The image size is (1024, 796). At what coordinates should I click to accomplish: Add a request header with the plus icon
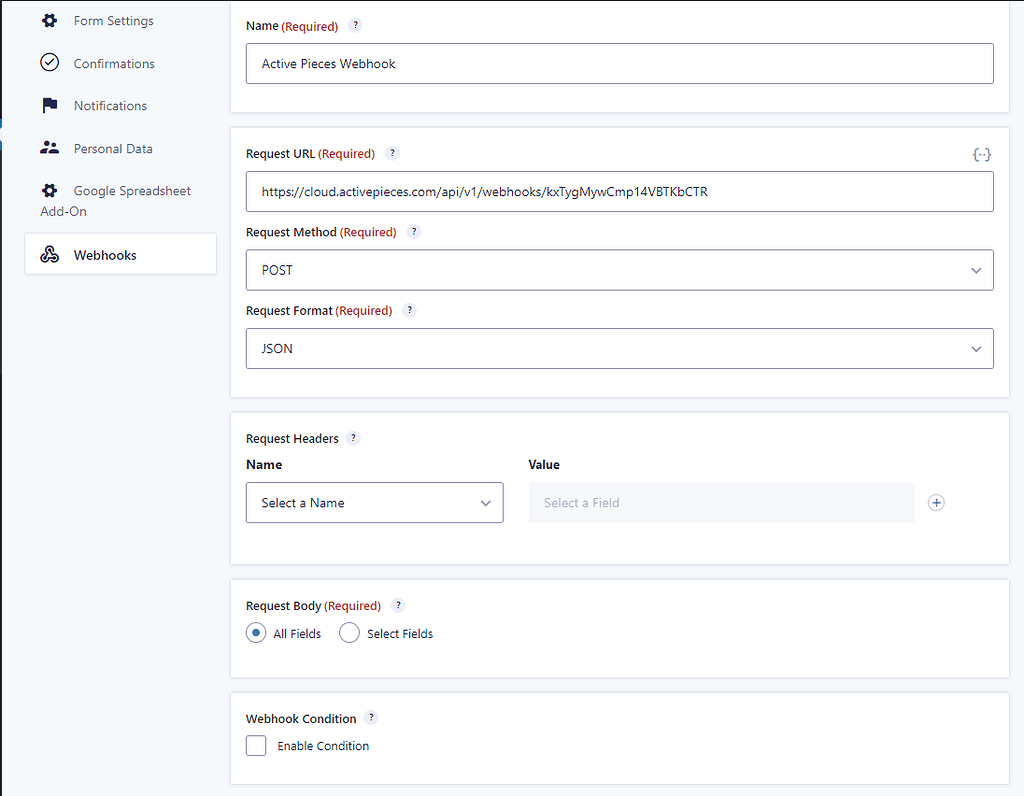tap(936, 502)
